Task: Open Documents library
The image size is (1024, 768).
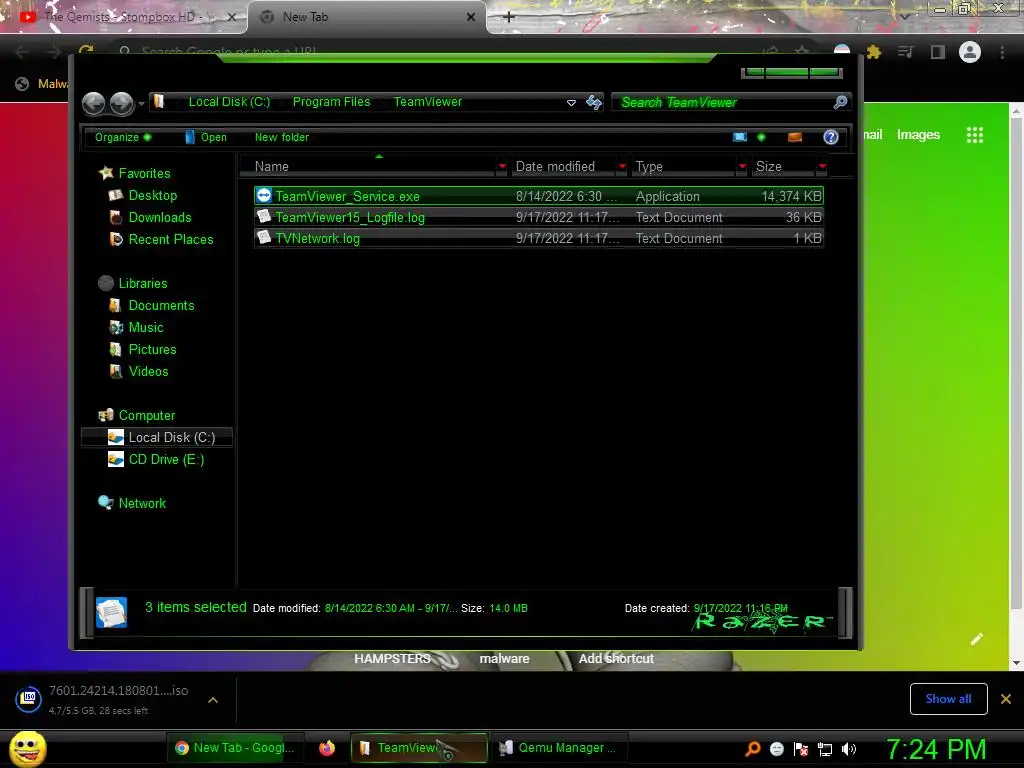Action: pos(161,306)
